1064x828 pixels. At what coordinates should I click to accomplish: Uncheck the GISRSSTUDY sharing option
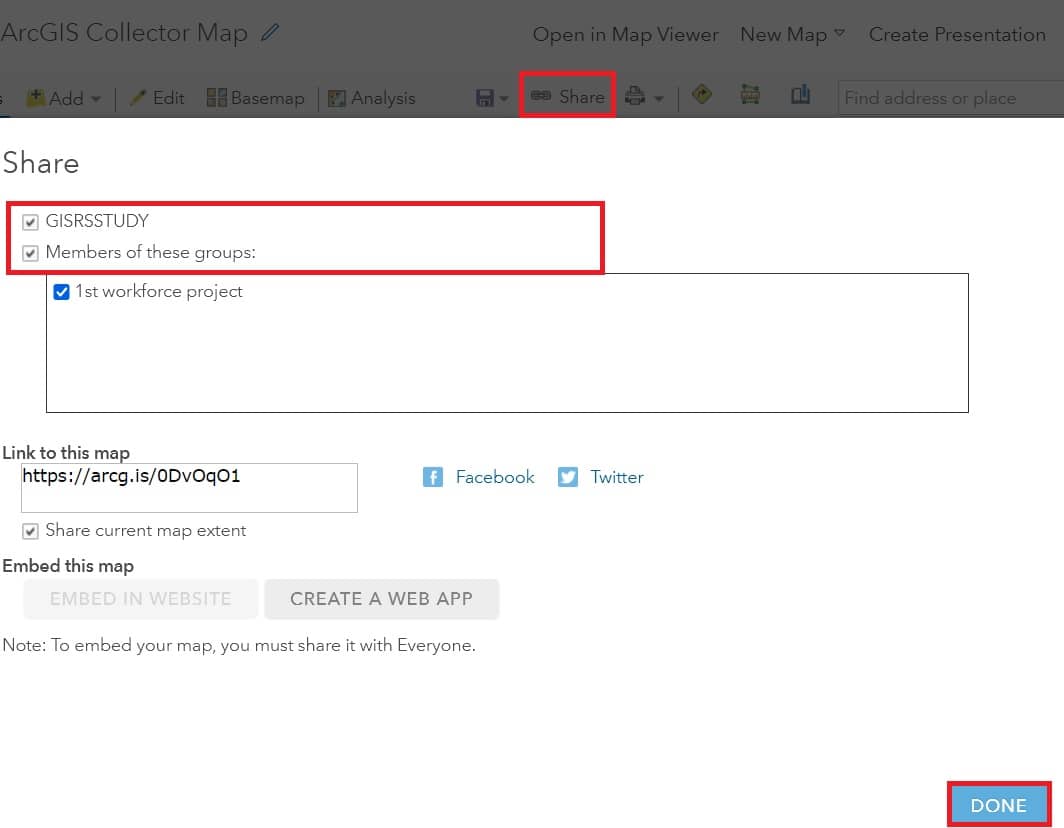coord(30,221)
